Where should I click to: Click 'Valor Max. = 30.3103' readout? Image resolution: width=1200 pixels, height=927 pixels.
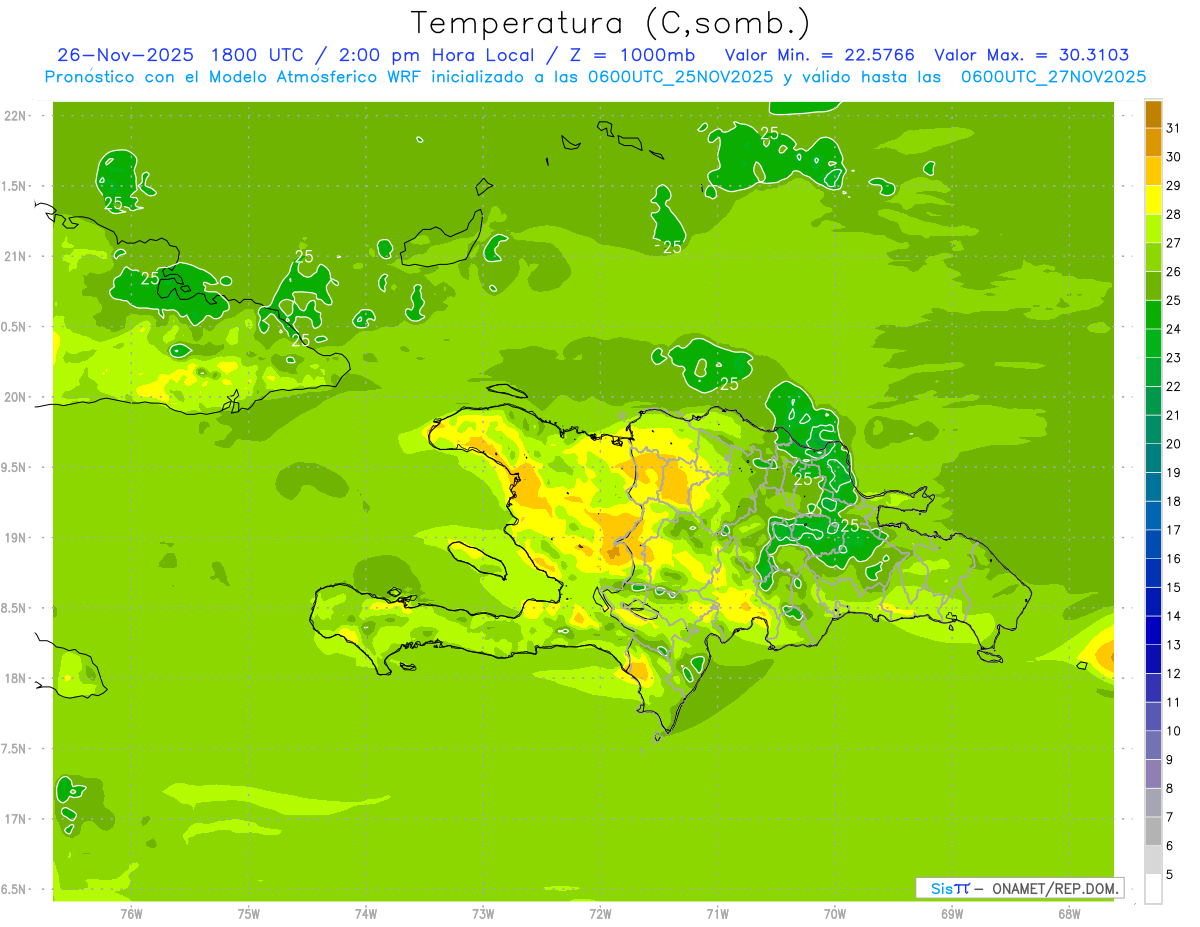(x=1032, y=56)
